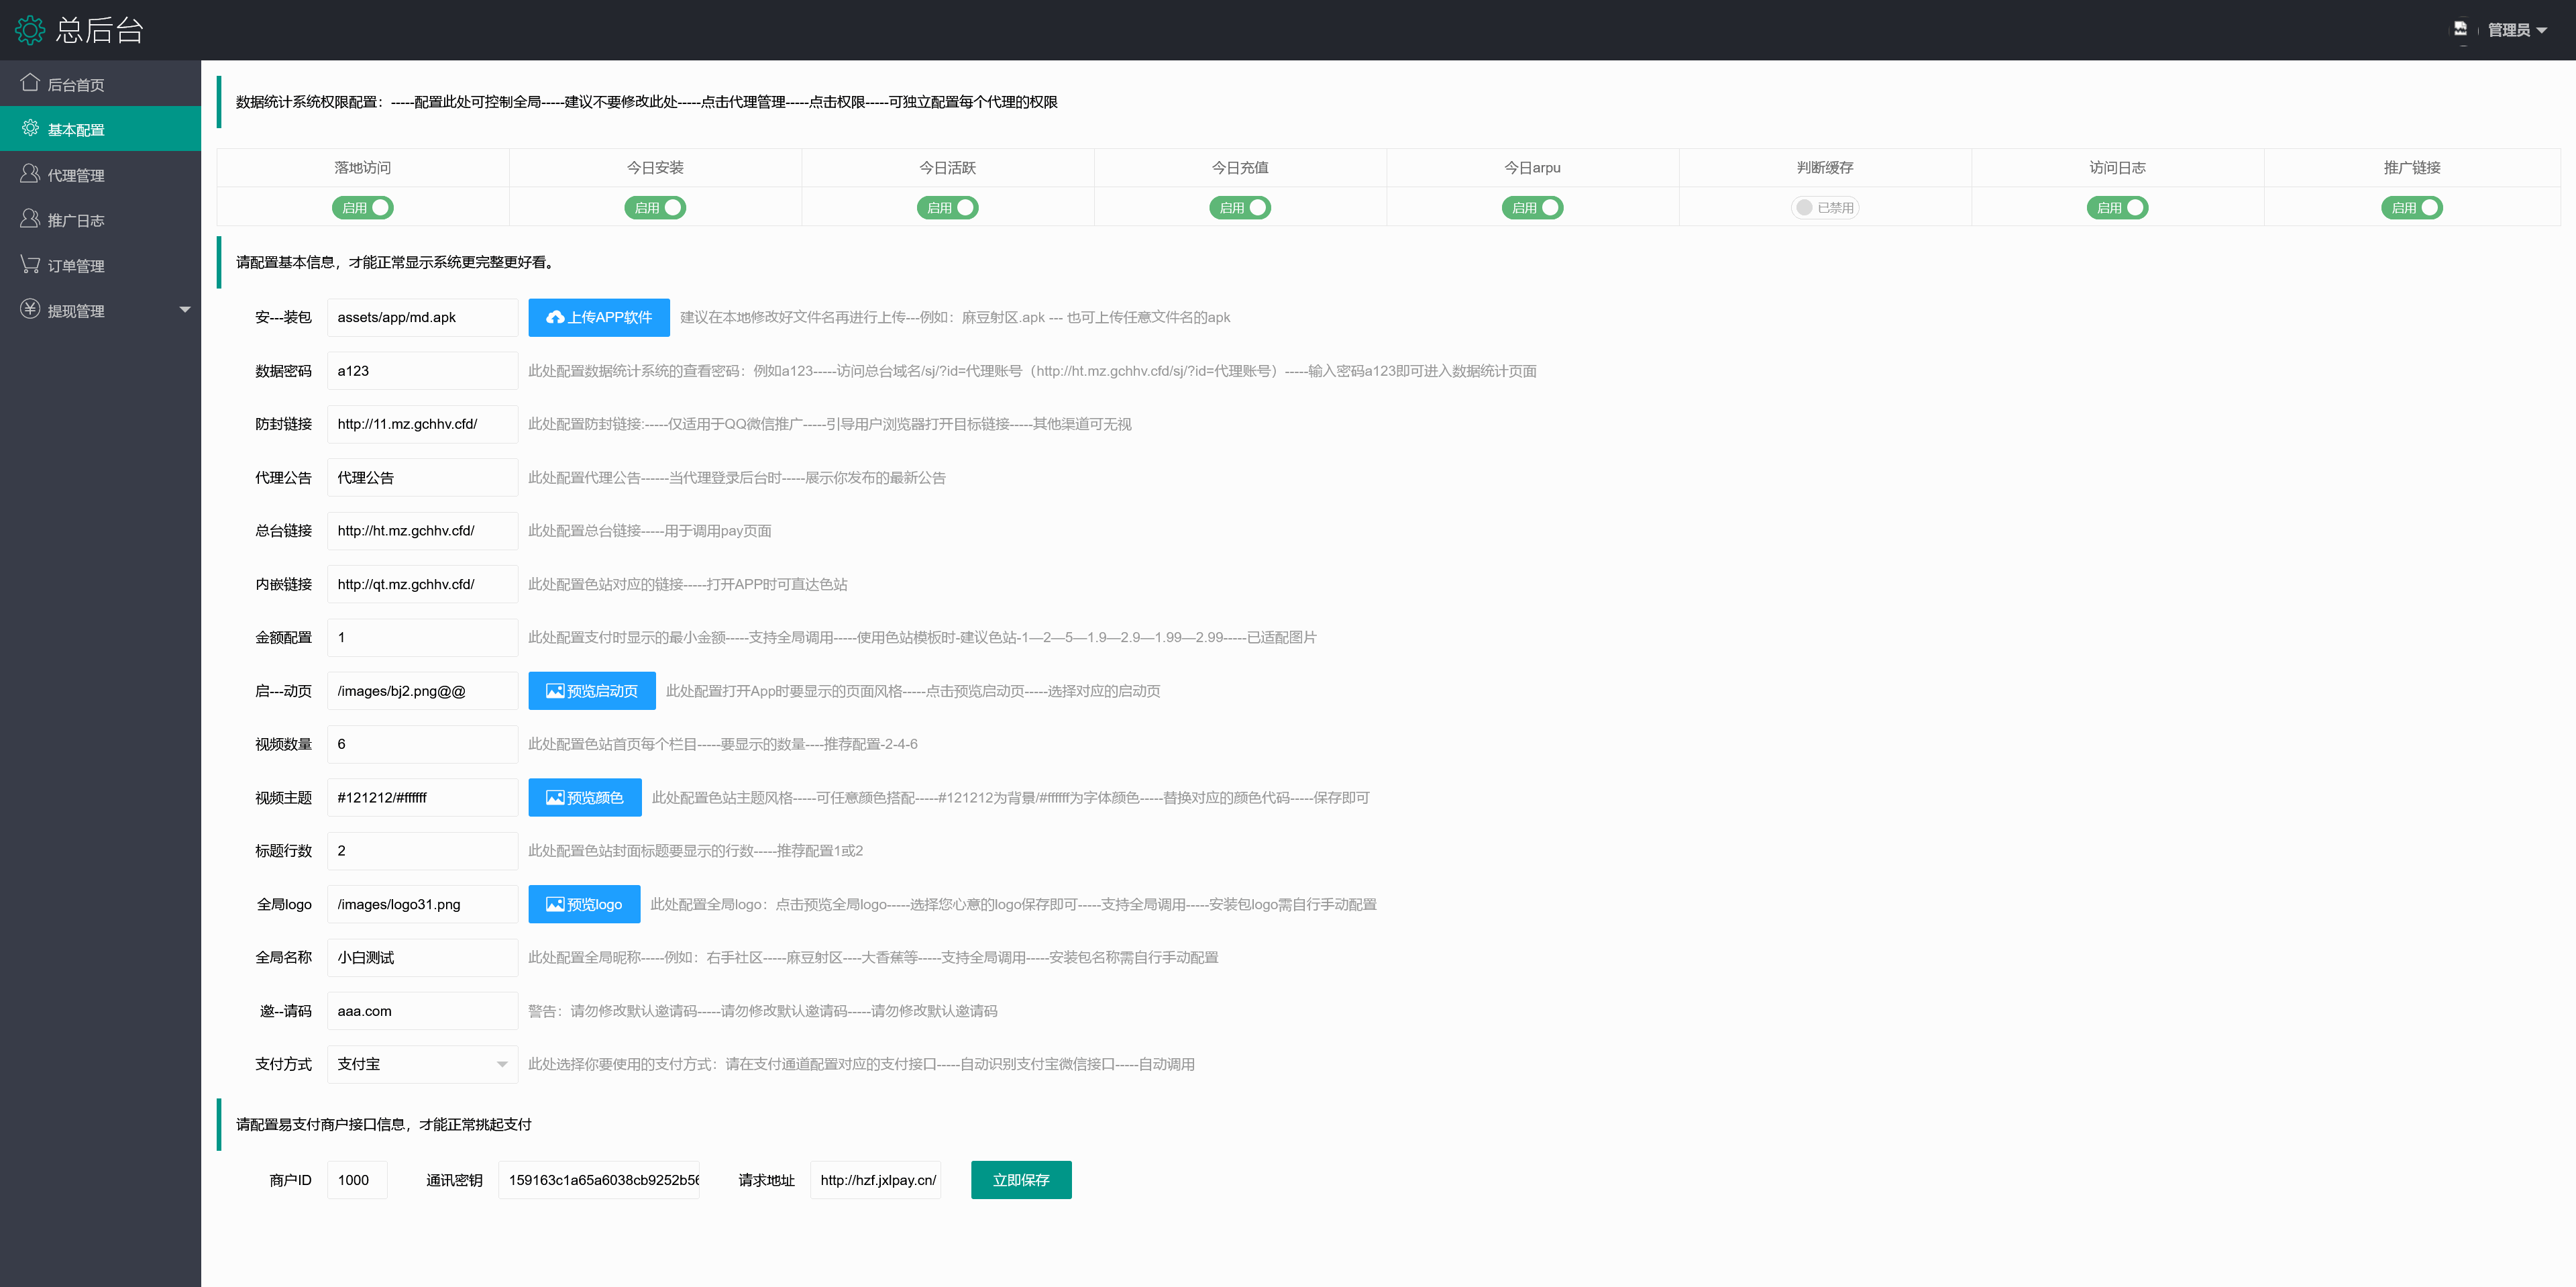Click the gear logo icon beside 总后台

point(30,30)
